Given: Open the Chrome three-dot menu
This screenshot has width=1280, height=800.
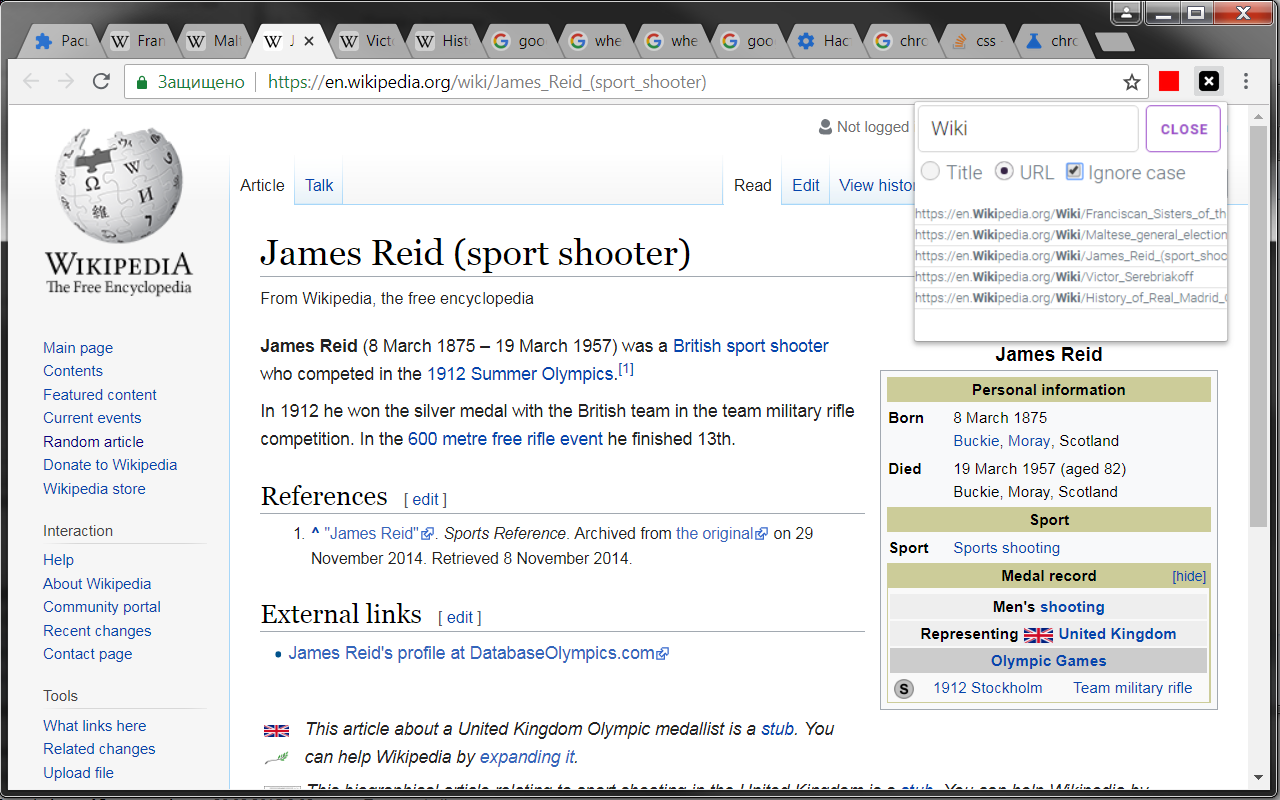Looking at the screenshot, I should click(1246, 82).
